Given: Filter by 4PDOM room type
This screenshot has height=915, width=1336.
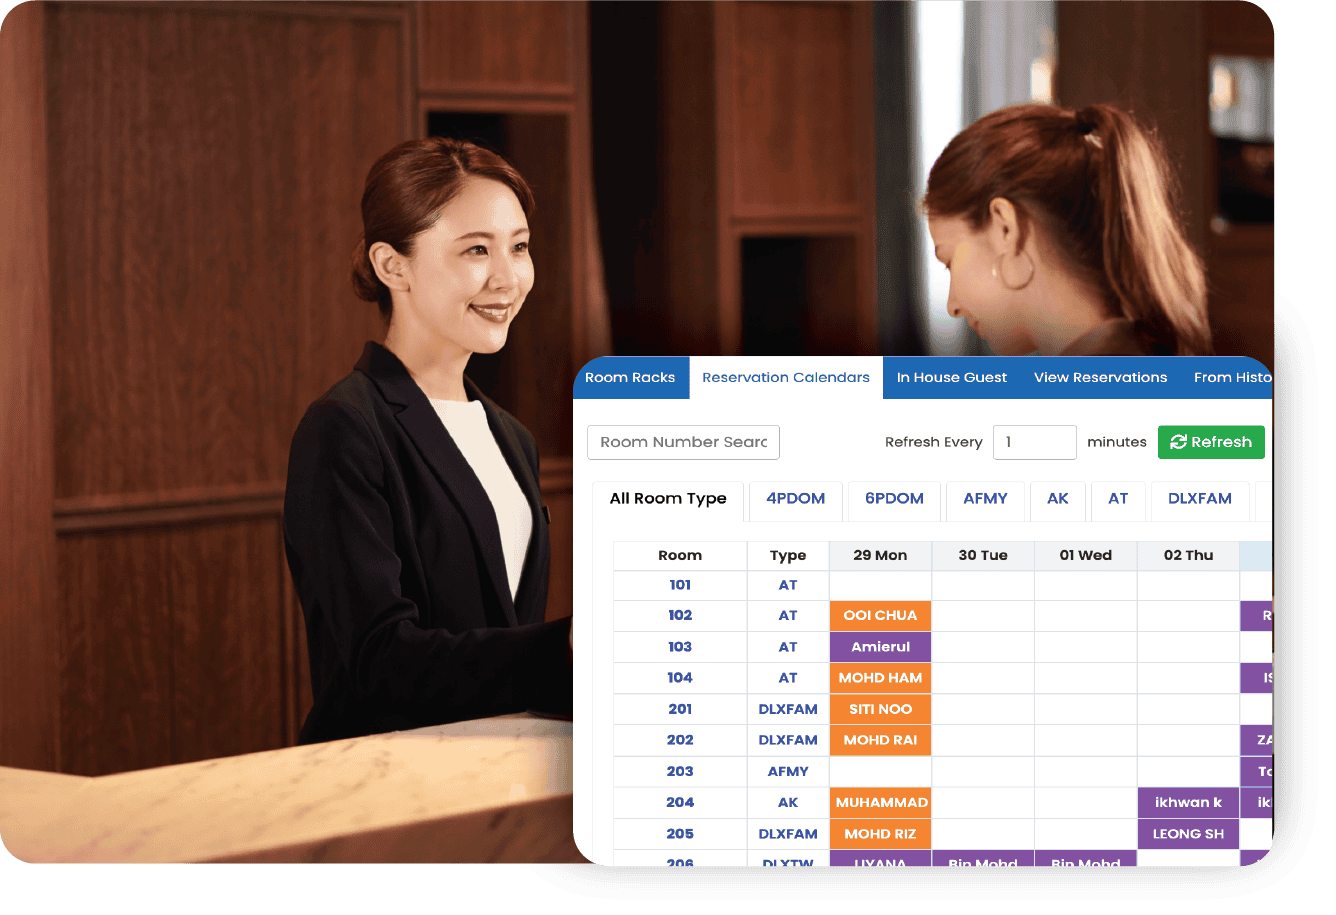Looking at the screenshot, I should tap(795, 499).
